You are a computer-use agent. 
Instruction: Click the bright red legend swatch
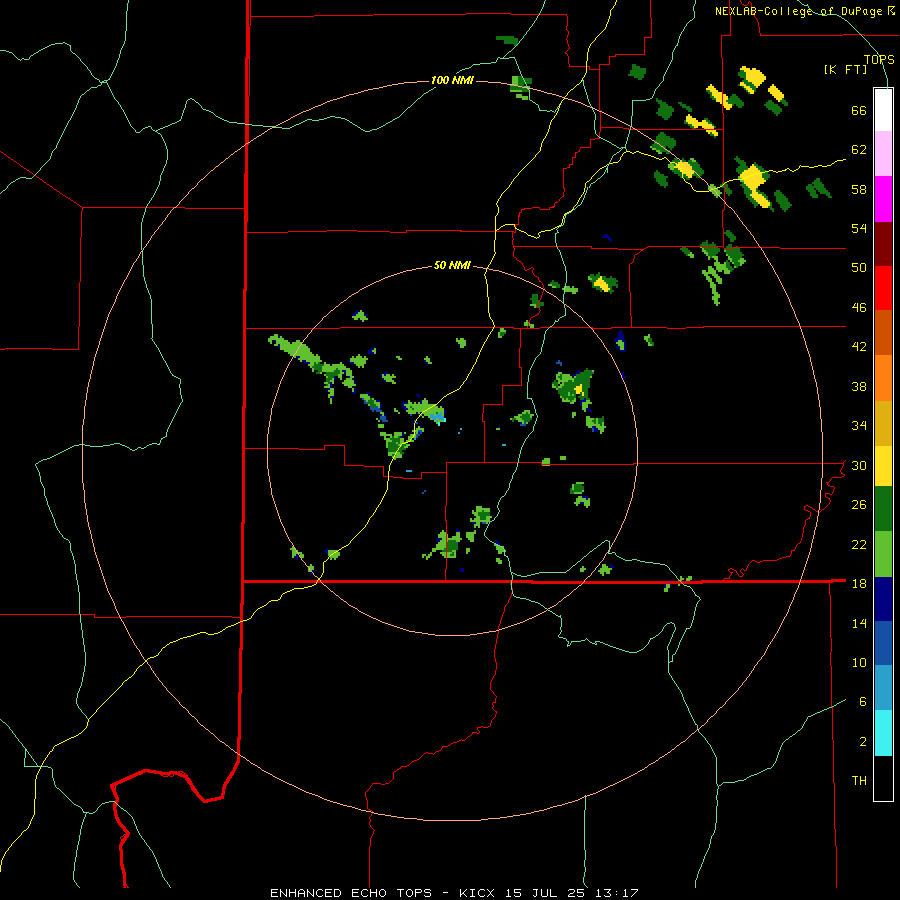coord(883,288)
